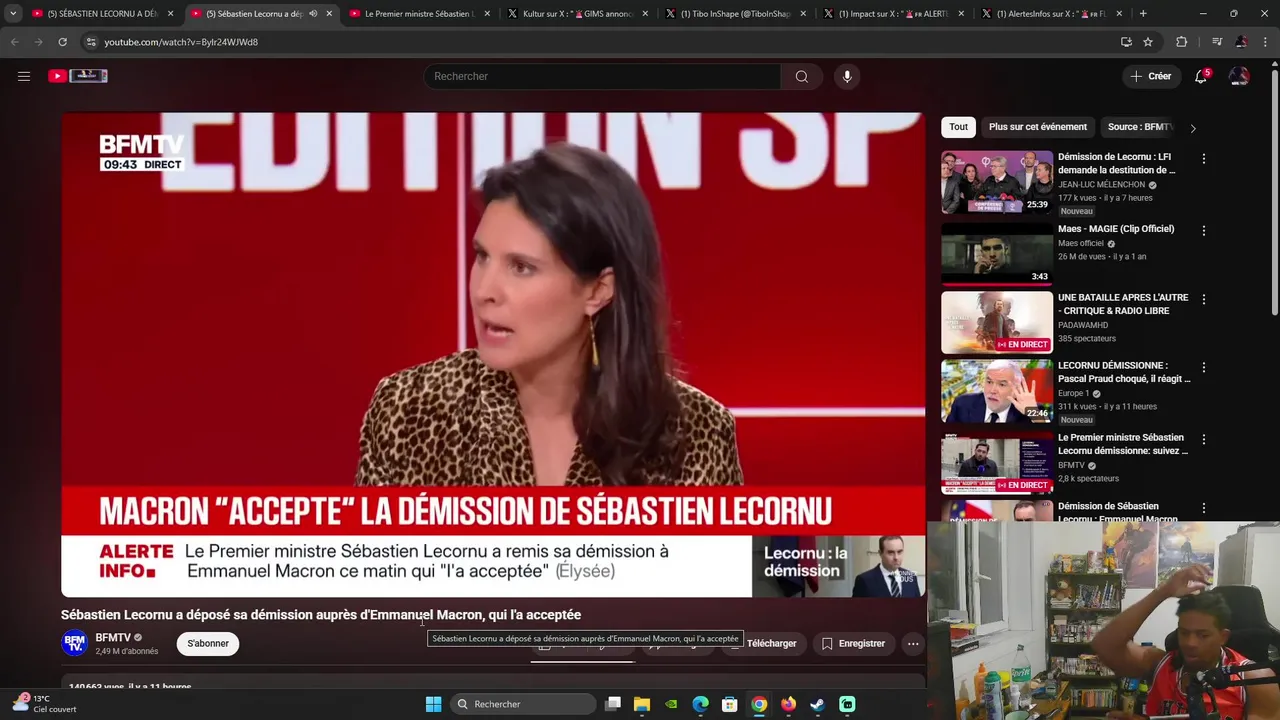Screen dimensions: 1280x720
Task: Open the Chrome three-dot menu
Action: [1264, 42]
